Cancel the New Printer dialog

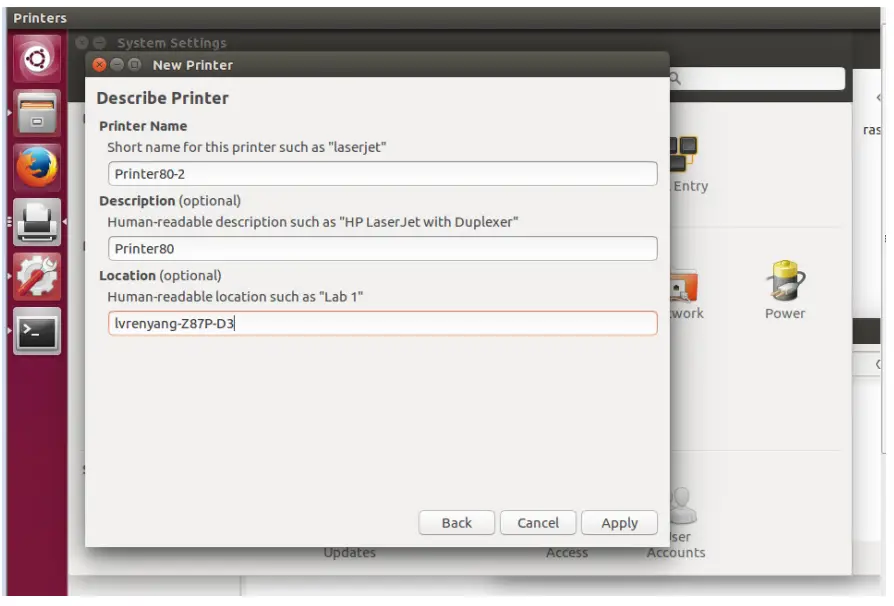click(x=538, y=523)
